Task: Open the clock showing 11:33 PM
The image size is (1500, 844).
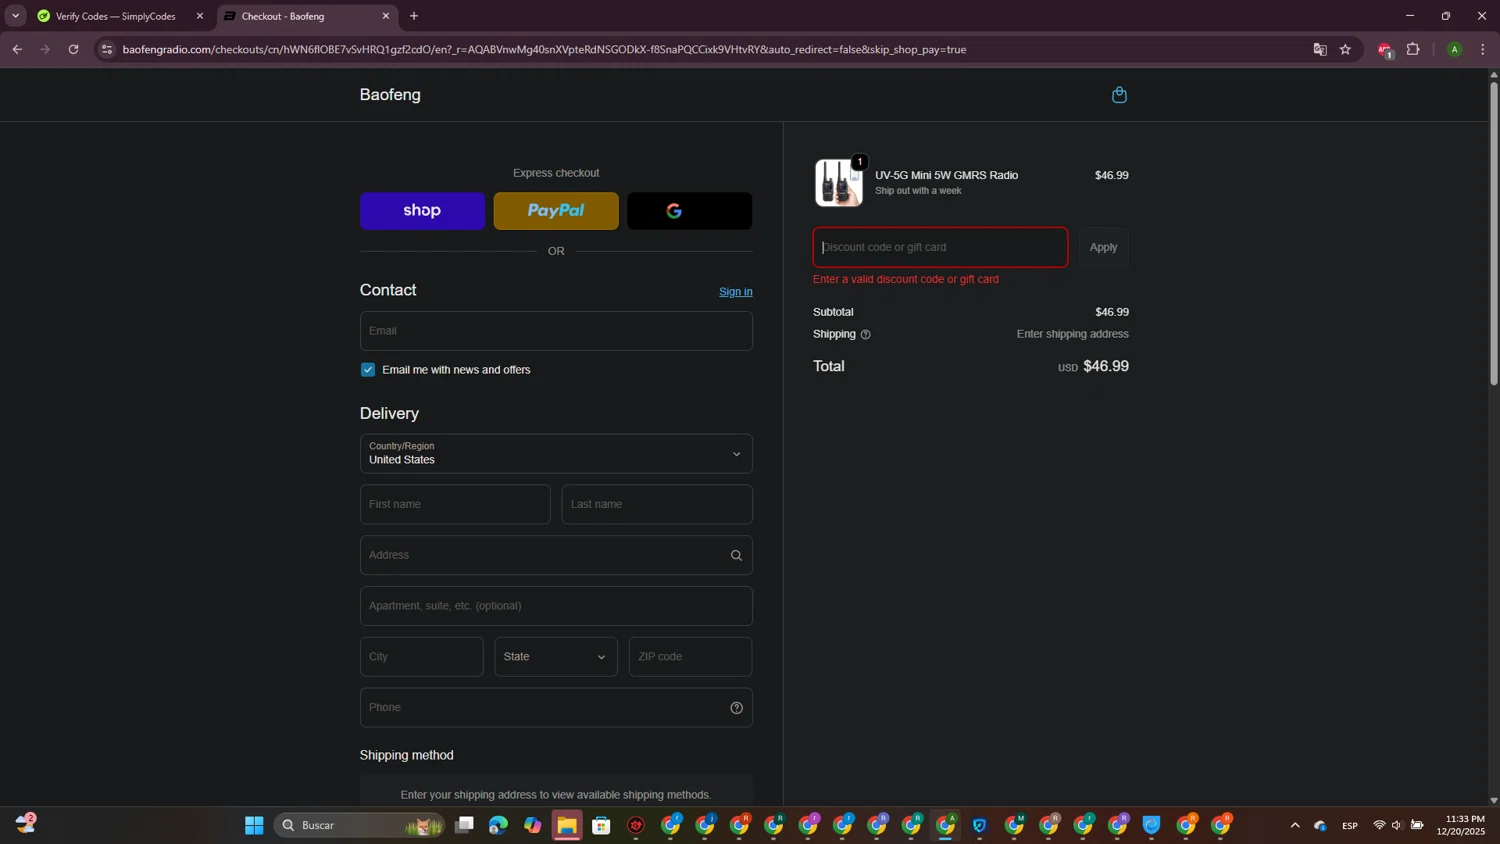Action: pos(1461,825)
